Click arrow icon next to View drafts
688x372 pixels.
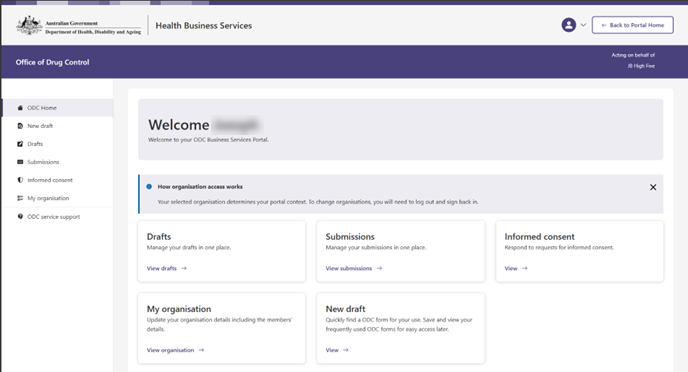coord(184,268)
